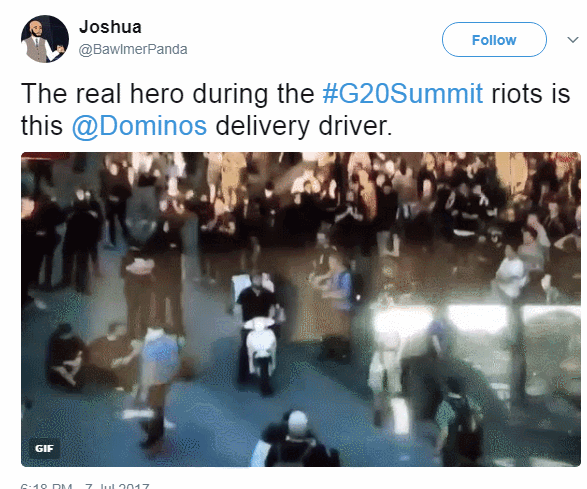Click the person in white shirt in GIF
This screenshot has height=489, width=587.
click(511, 275)
